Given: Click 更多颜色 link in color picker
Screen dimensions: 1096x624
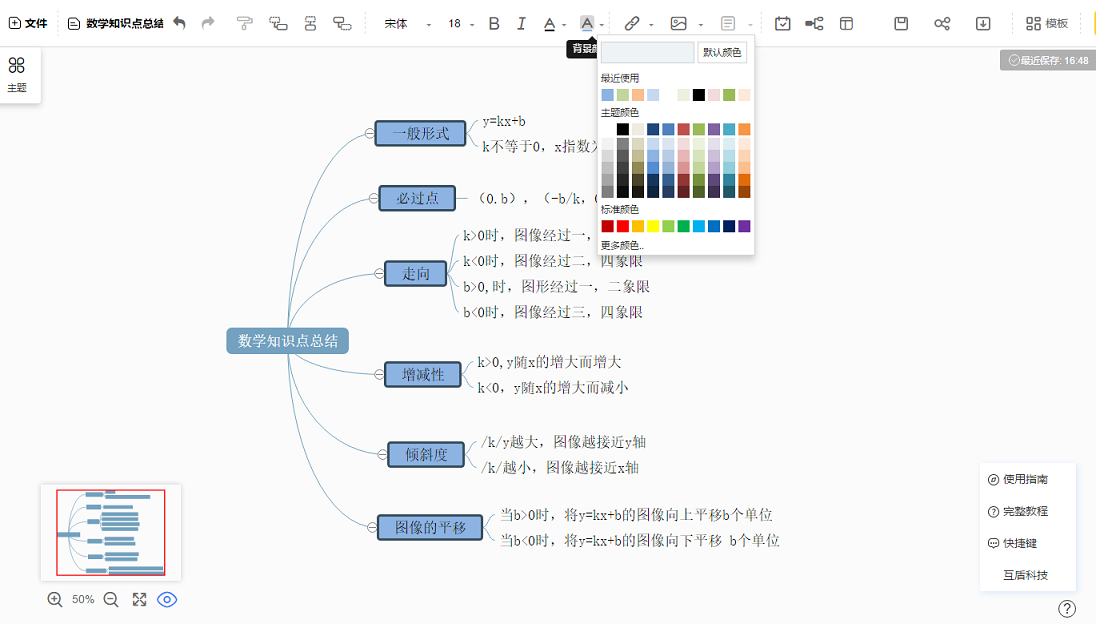Looking at the screenshot, I should click(x=622, y=245).
